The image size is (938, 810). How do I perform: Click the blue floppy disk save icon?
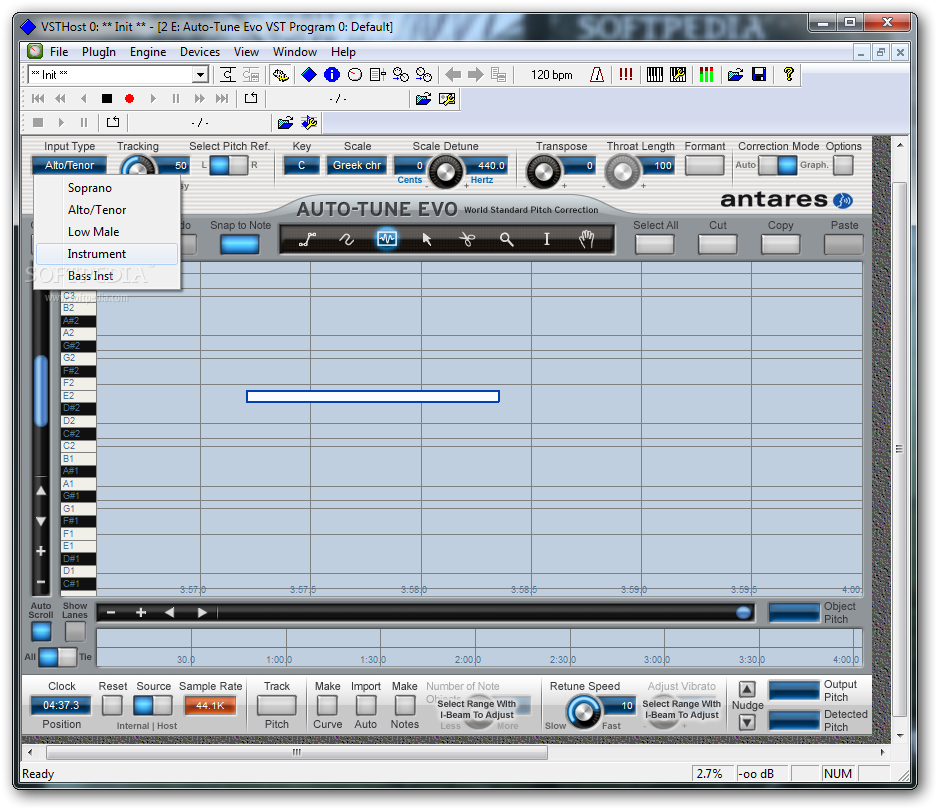tap(759, 75)
